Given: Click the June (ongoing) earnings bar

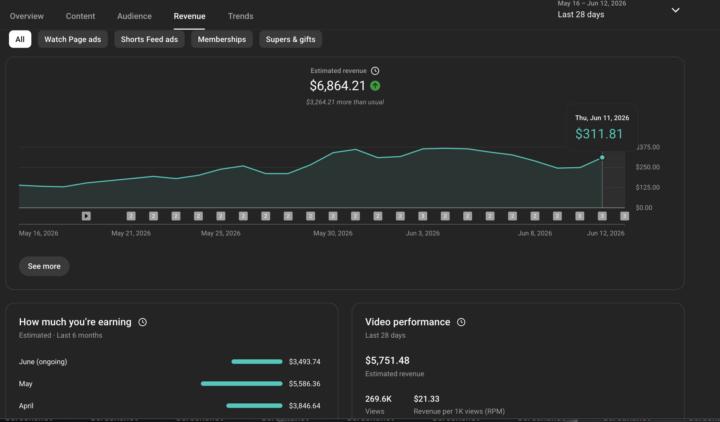Looking at the screenshot, I should pyautogui.click(x=257, y=362).
